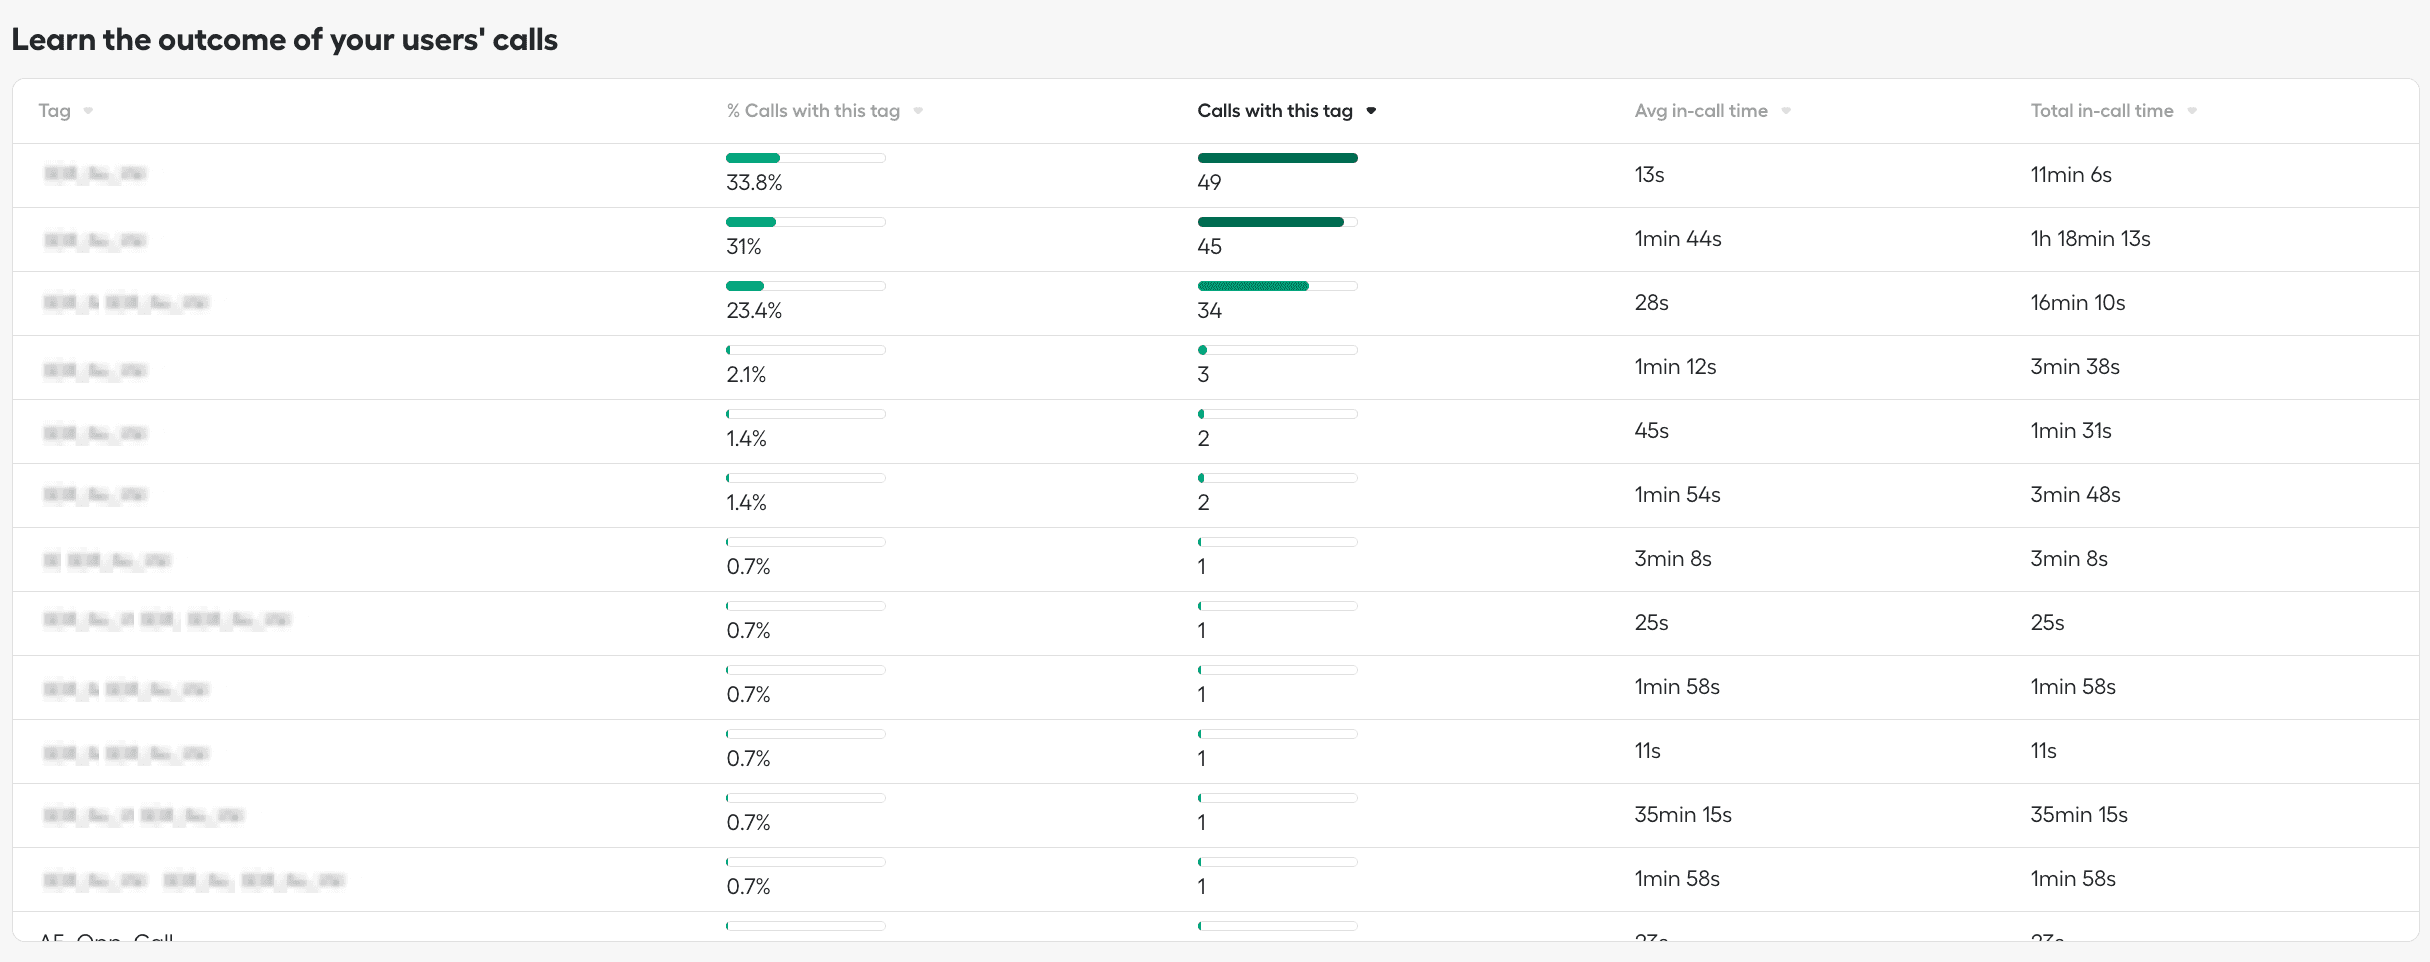Viewport: 2430px width, 962px height.
Task: Click the 1h 18min 13s total time value
Action: click(x=2089, y=238)
